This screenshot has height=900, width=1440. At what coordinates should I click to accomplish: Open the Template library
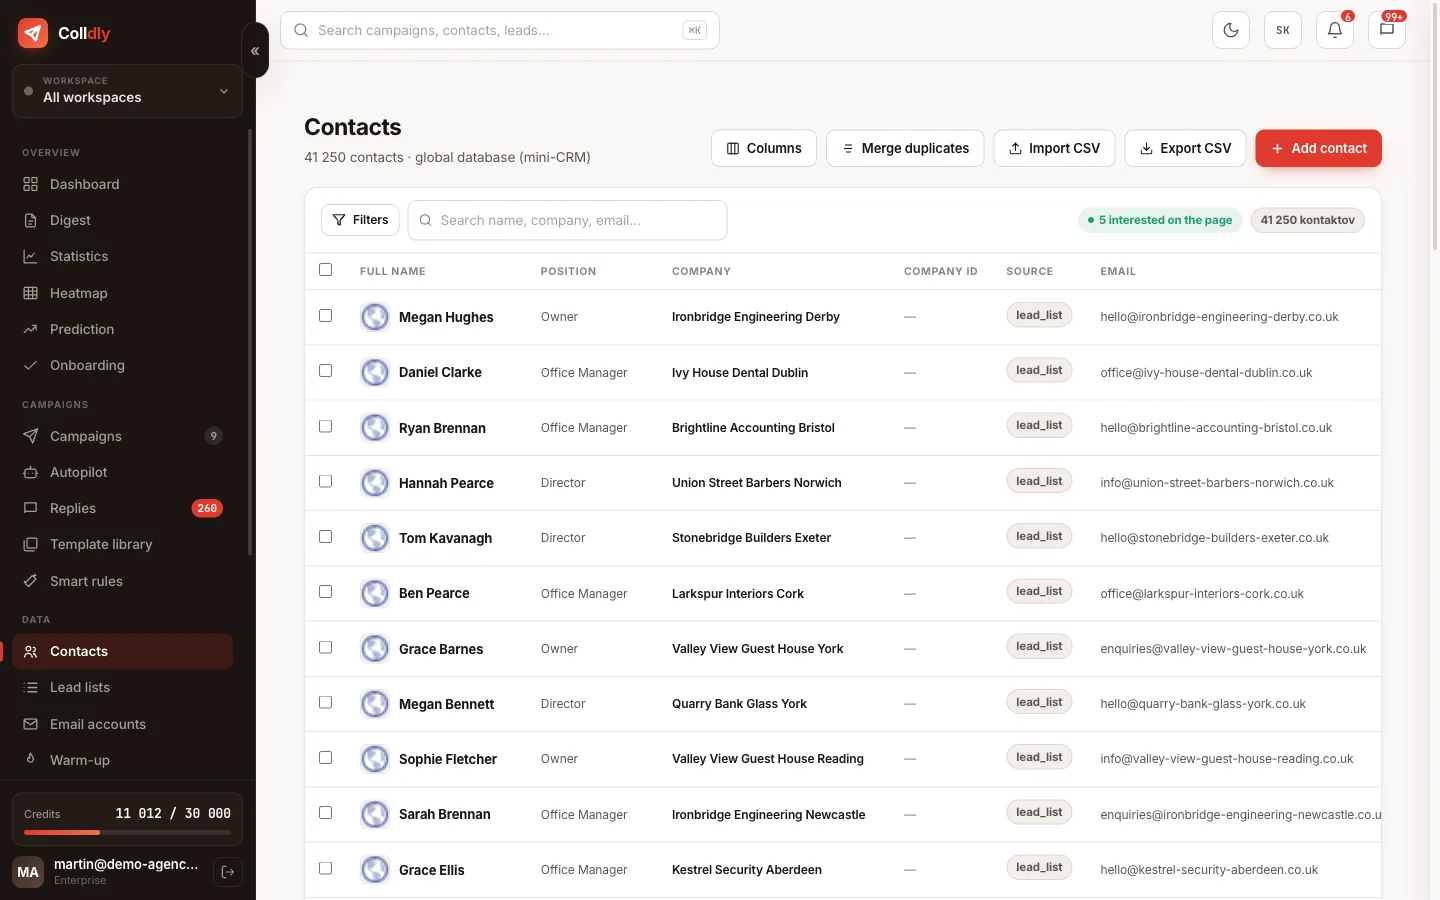(122, 544)
